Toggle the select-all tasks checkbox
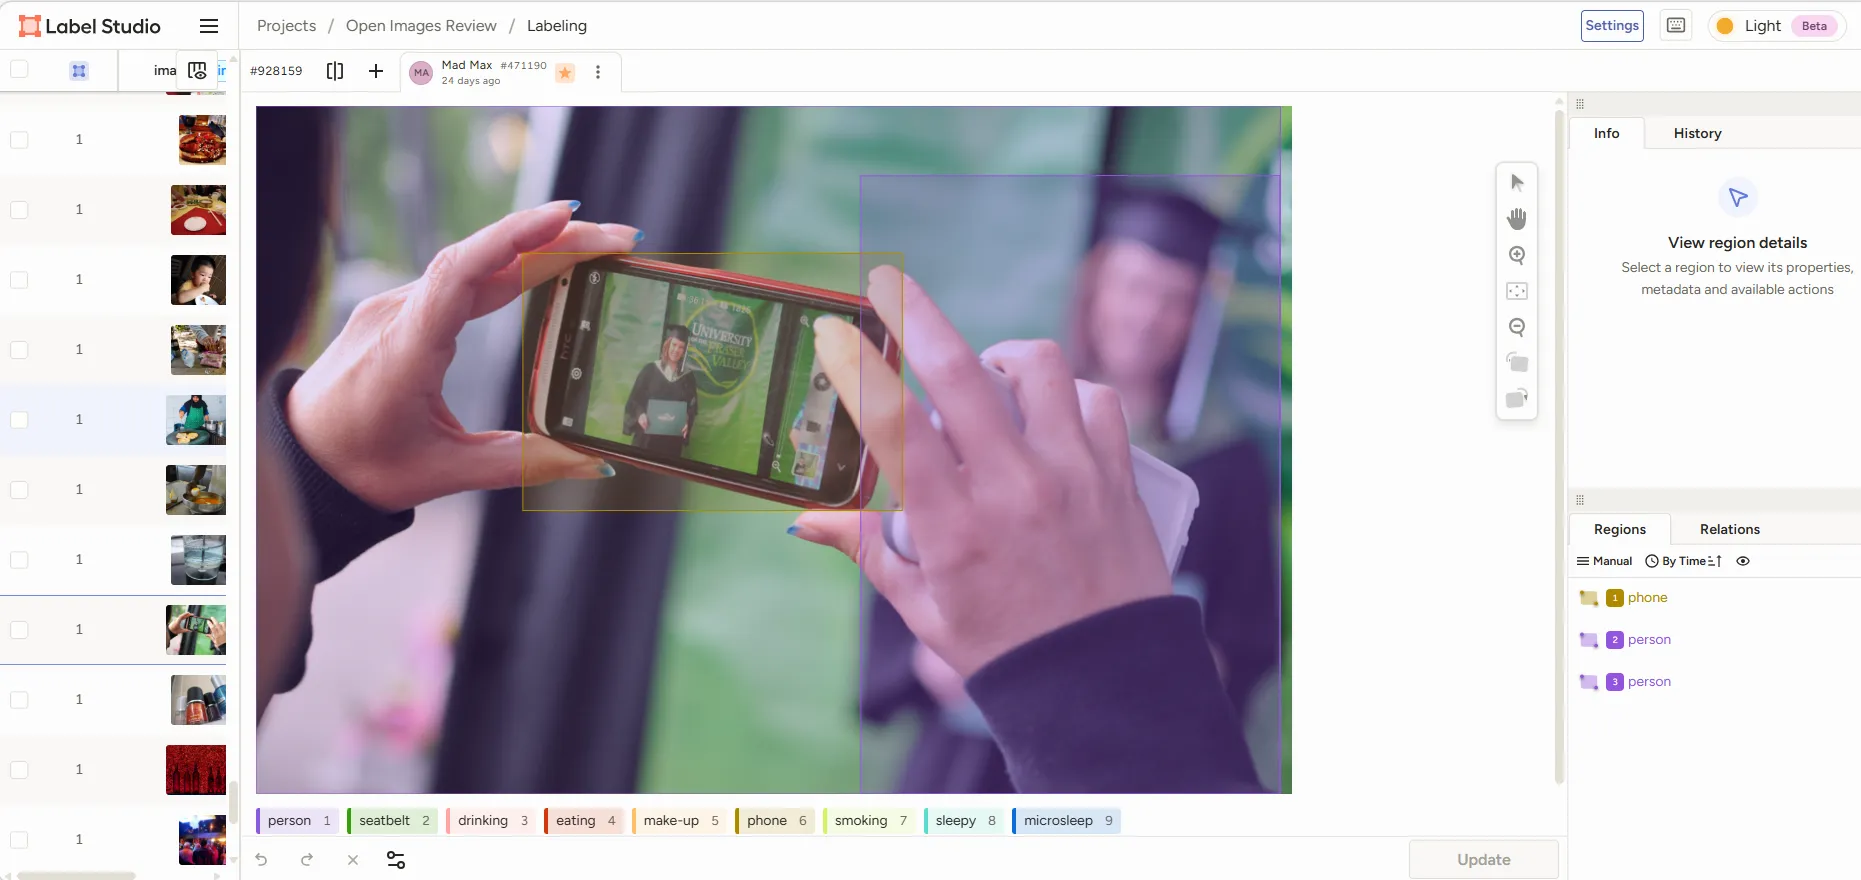 (19, 70)
